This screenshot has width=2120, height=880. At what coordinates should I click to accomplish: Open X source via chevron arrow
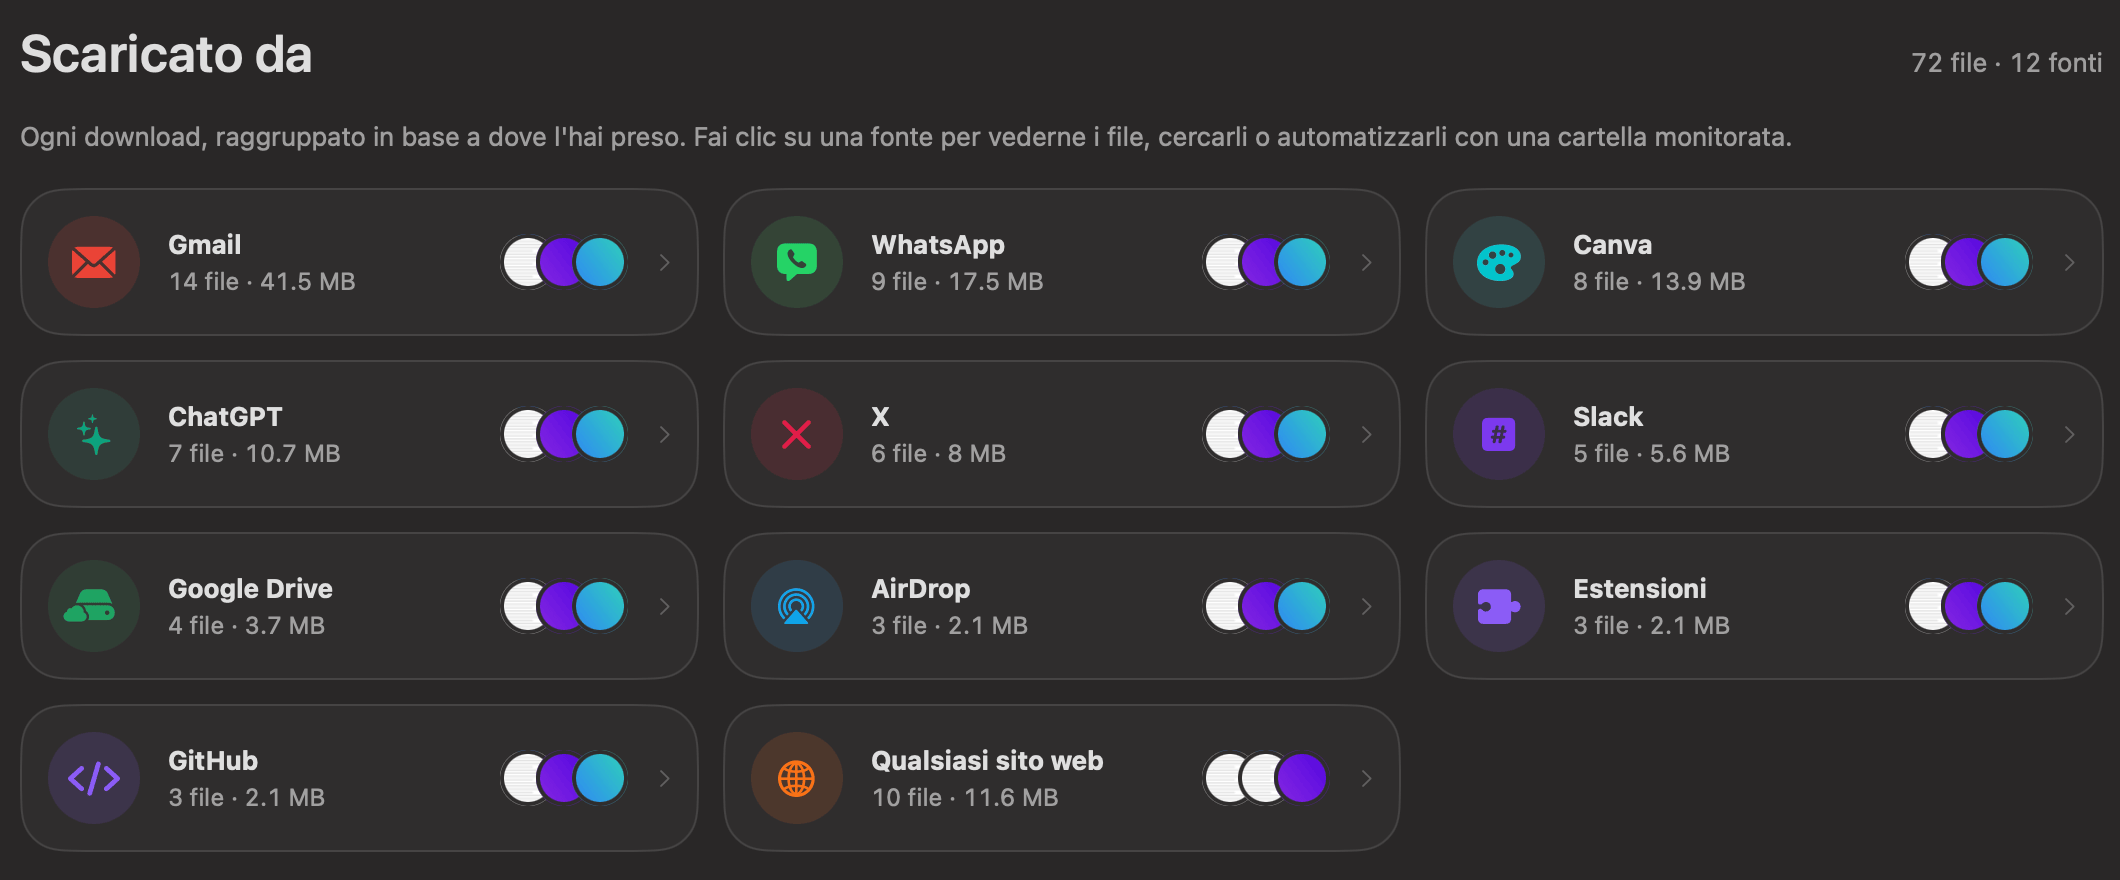click(x=1367, y=434)
